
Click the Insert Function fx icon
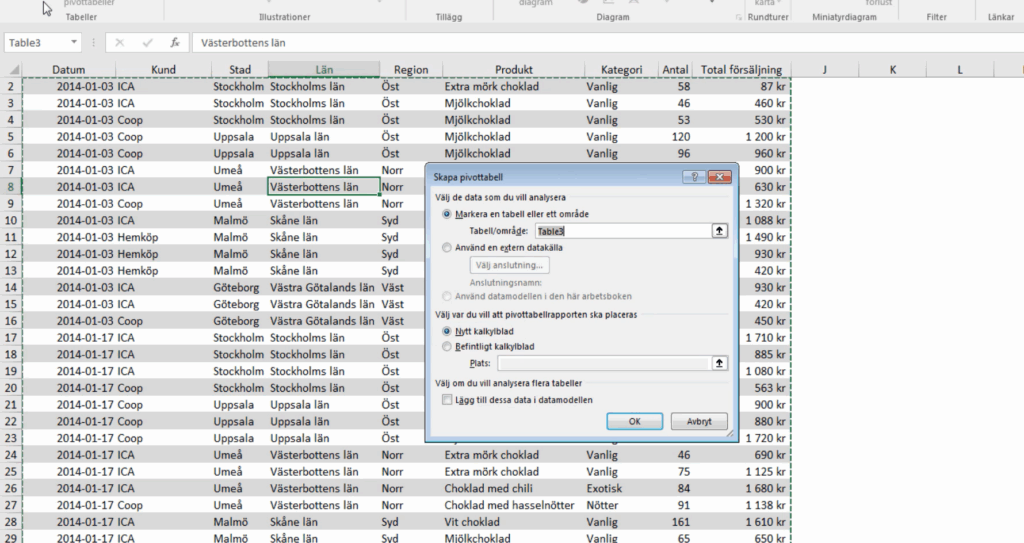click(175, 43)
